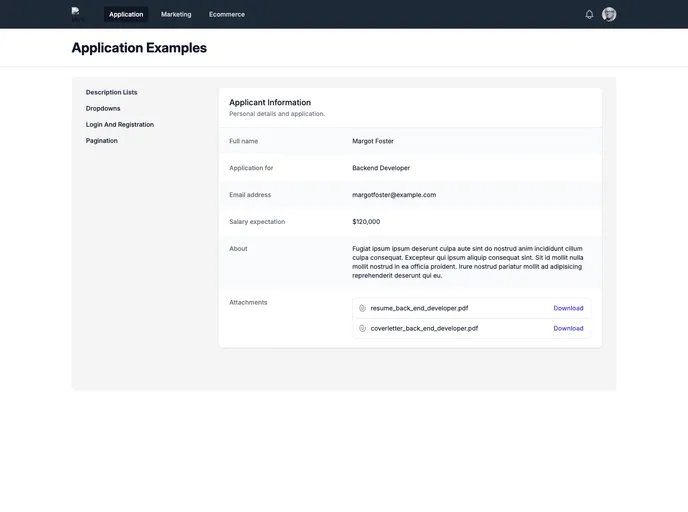Download the resume PDF attachment
The width and height of the screenshot is (688, 512).
pos(568,308)
